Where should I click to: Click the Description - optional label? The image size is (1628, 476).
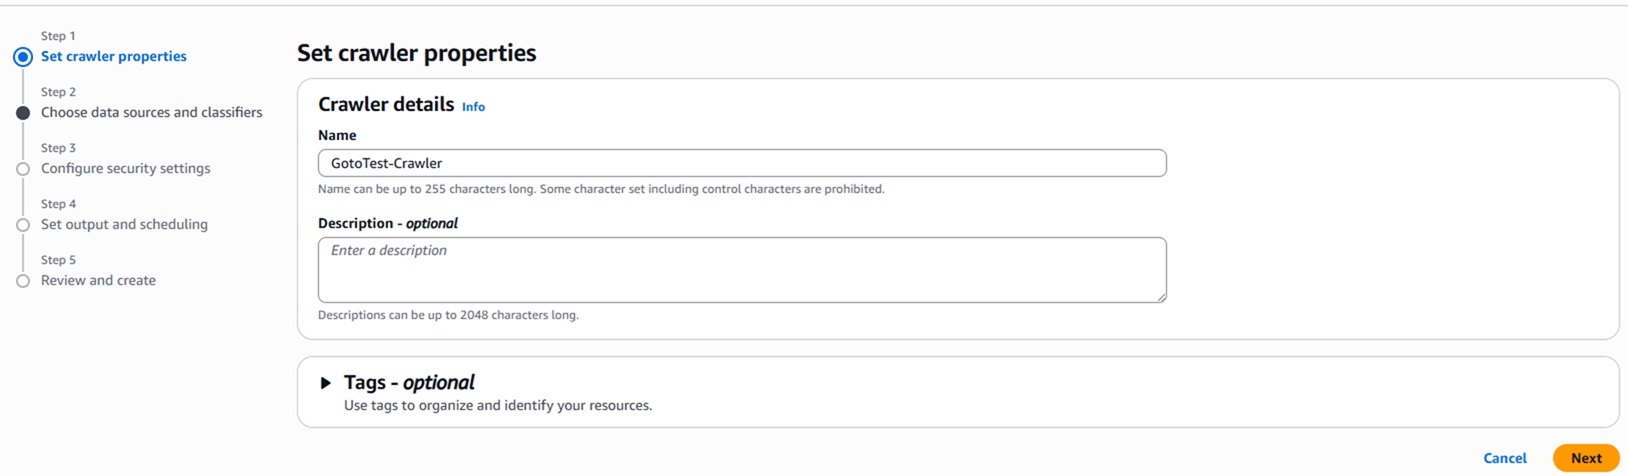388,223
